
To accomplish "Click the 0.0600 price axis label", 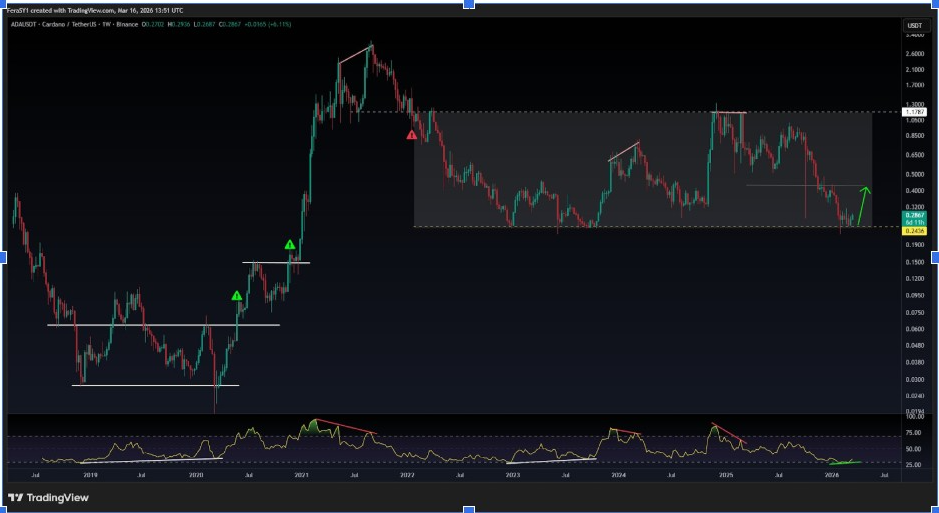I will (916, 329).
